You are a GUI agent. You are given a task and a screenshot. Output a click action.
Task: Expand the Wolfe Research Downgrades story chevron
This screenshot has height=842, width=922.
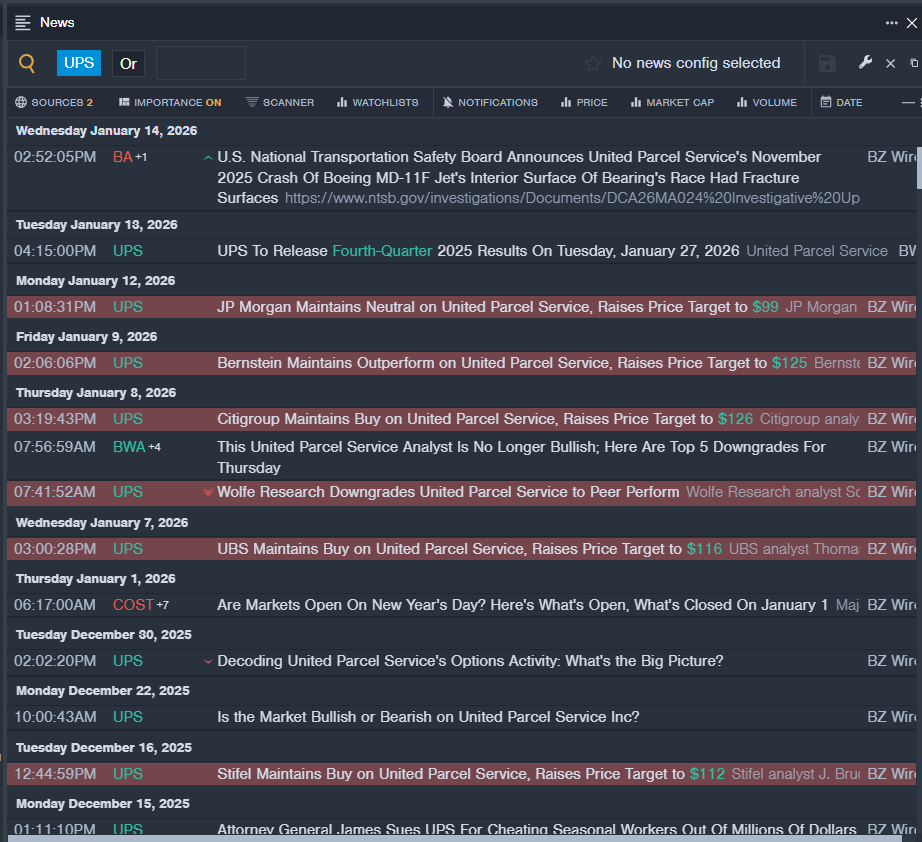(x=208, y=492)
